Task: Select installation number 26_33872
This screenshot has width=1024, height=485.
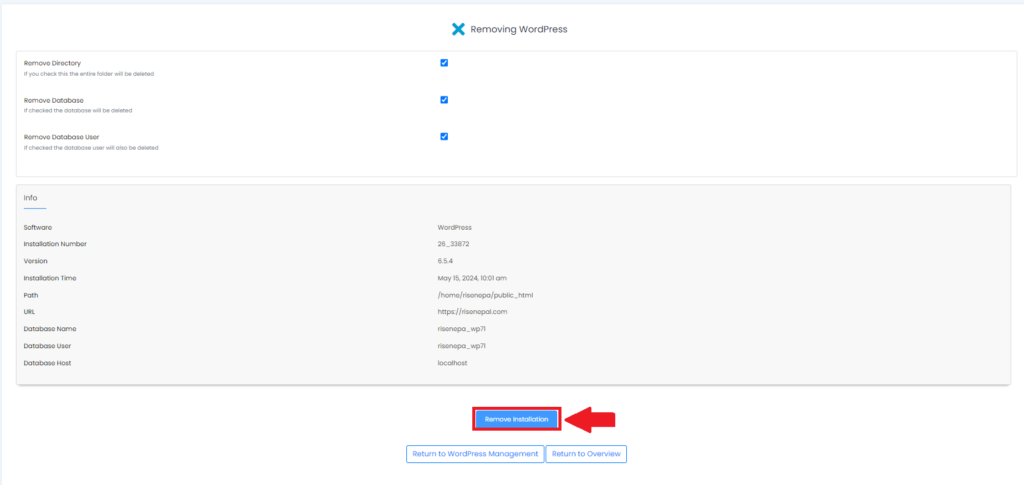Action: (x=454, y=244)
